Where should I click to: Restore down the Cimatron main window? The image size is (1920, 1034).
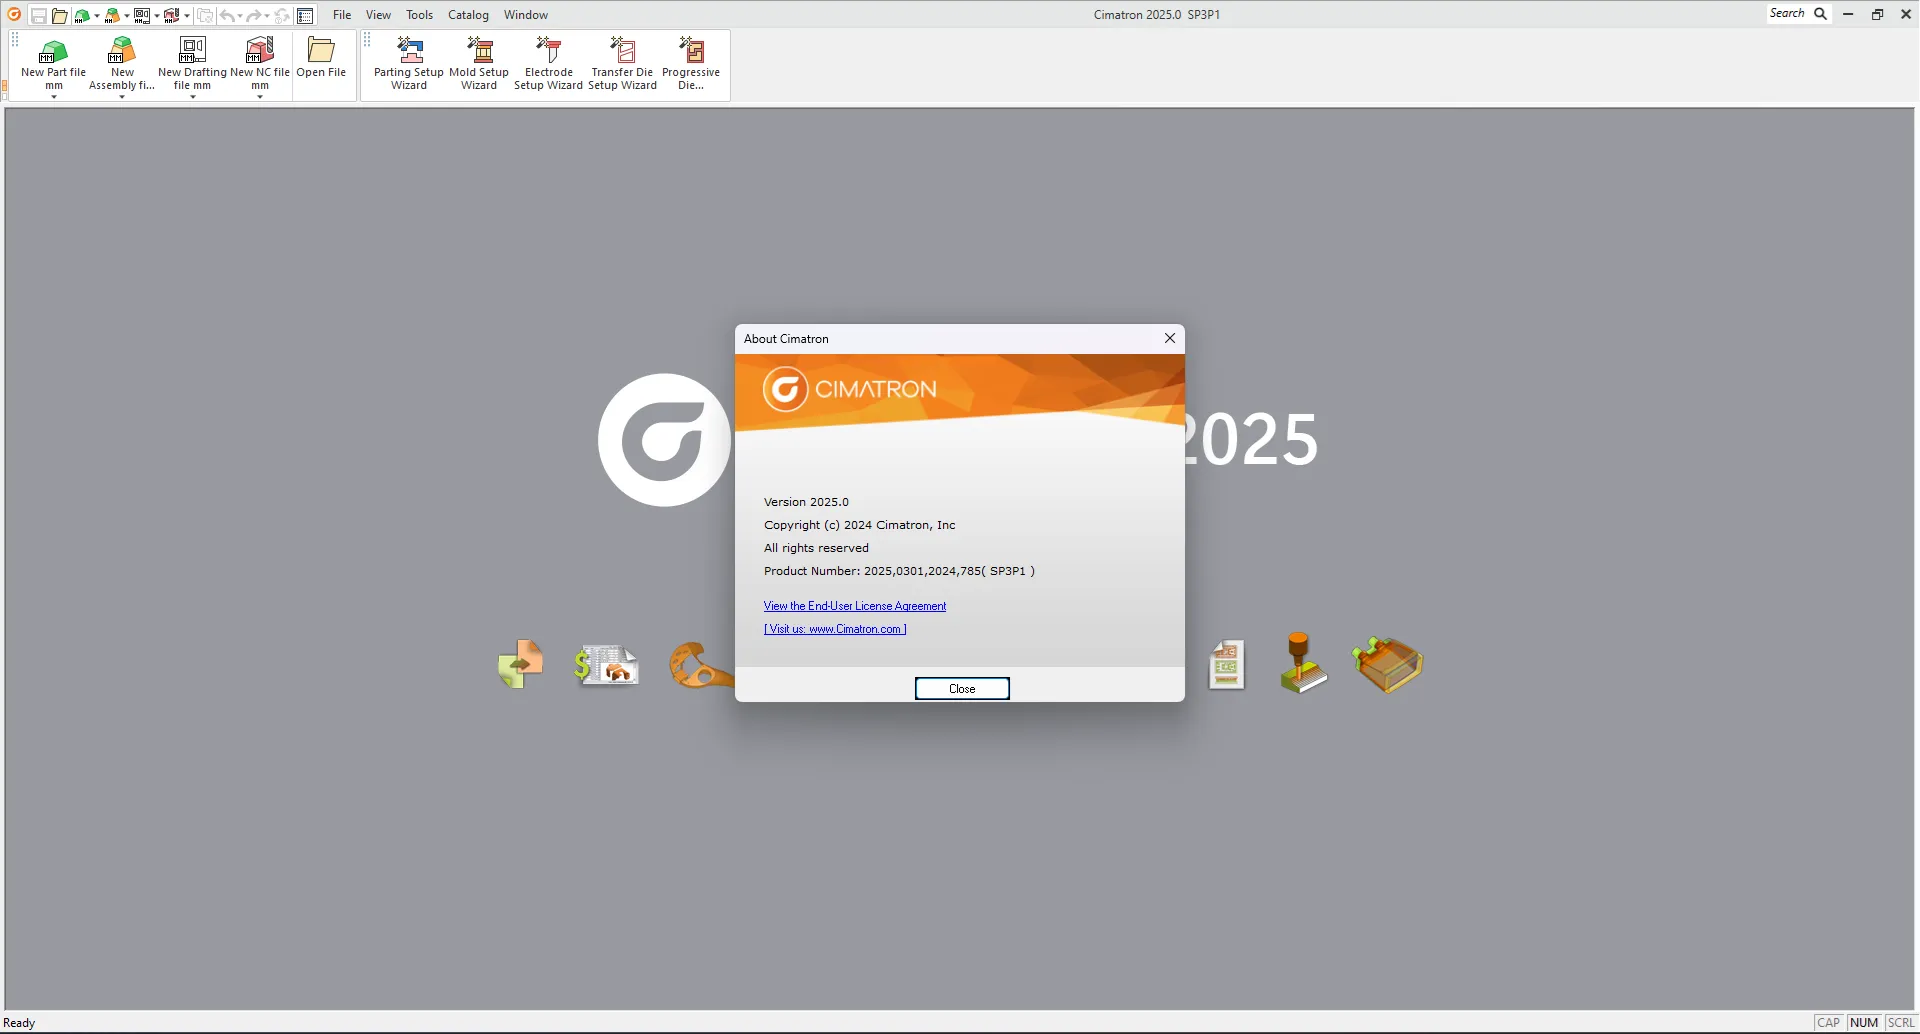click(x=1877, y=14)
